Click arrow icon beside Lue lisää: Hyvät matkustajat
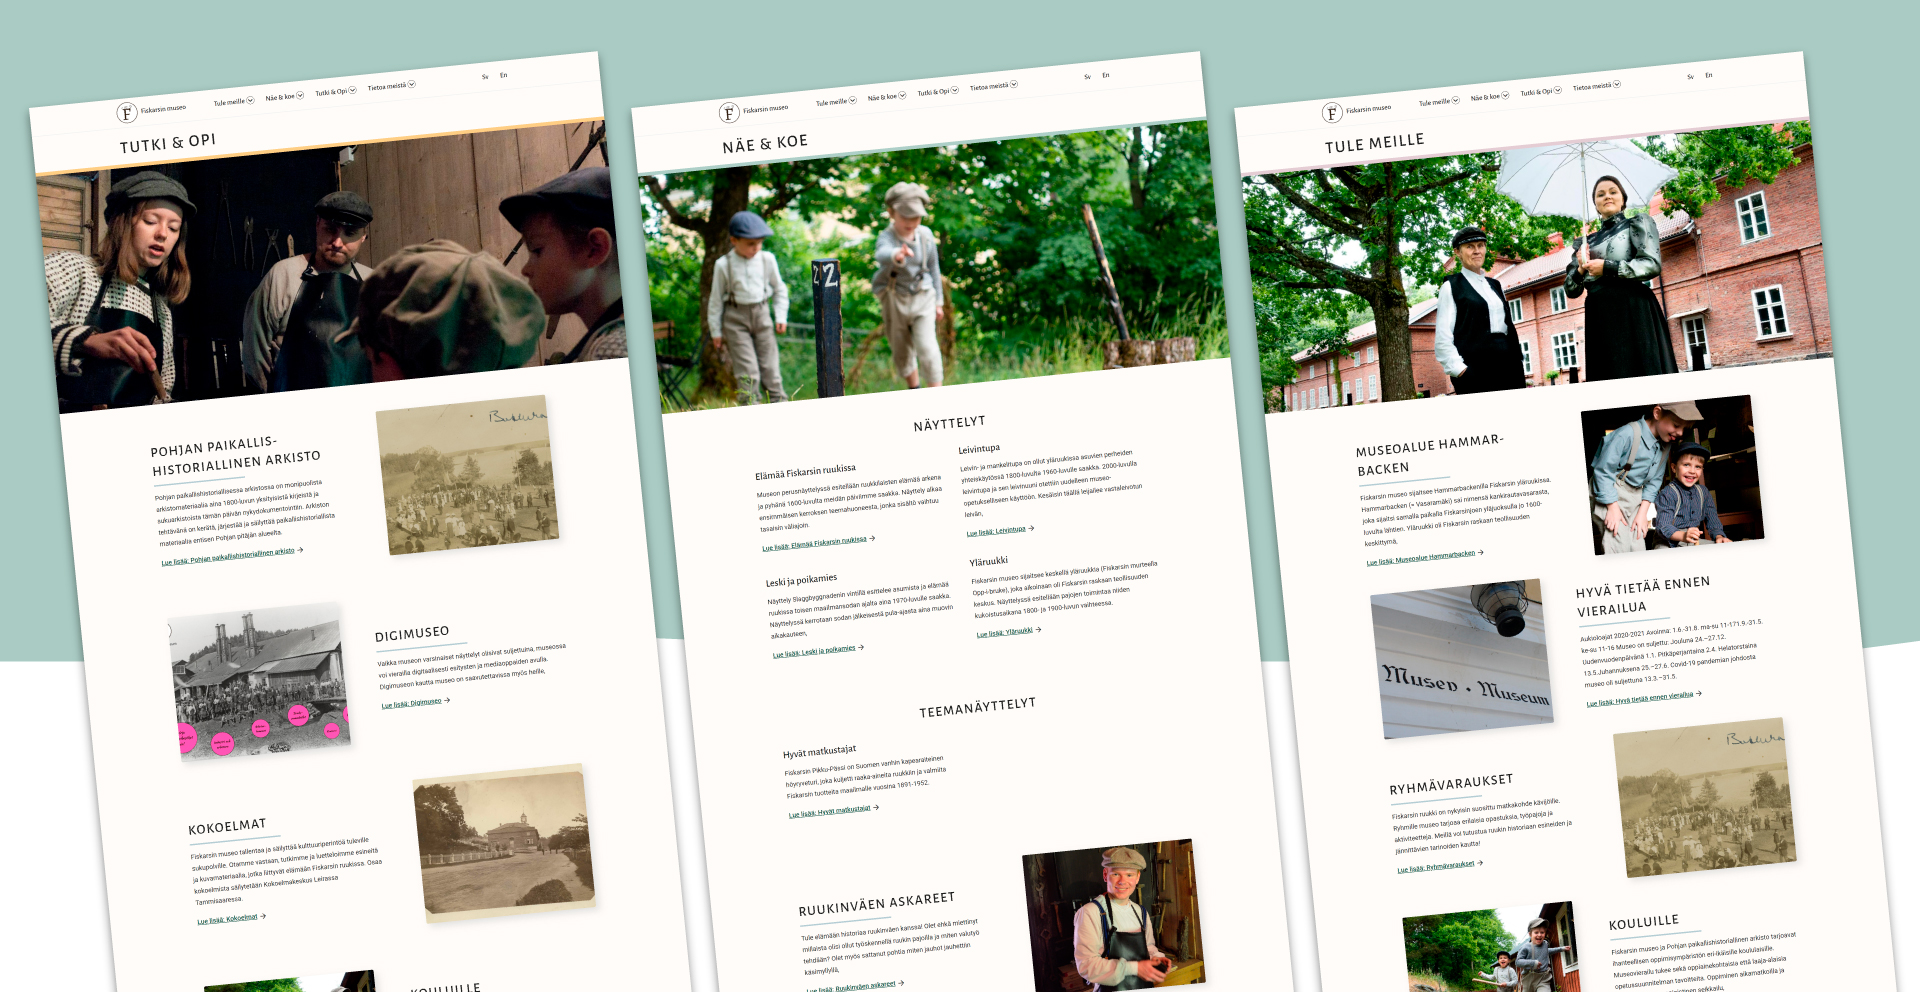 (876, 808)
